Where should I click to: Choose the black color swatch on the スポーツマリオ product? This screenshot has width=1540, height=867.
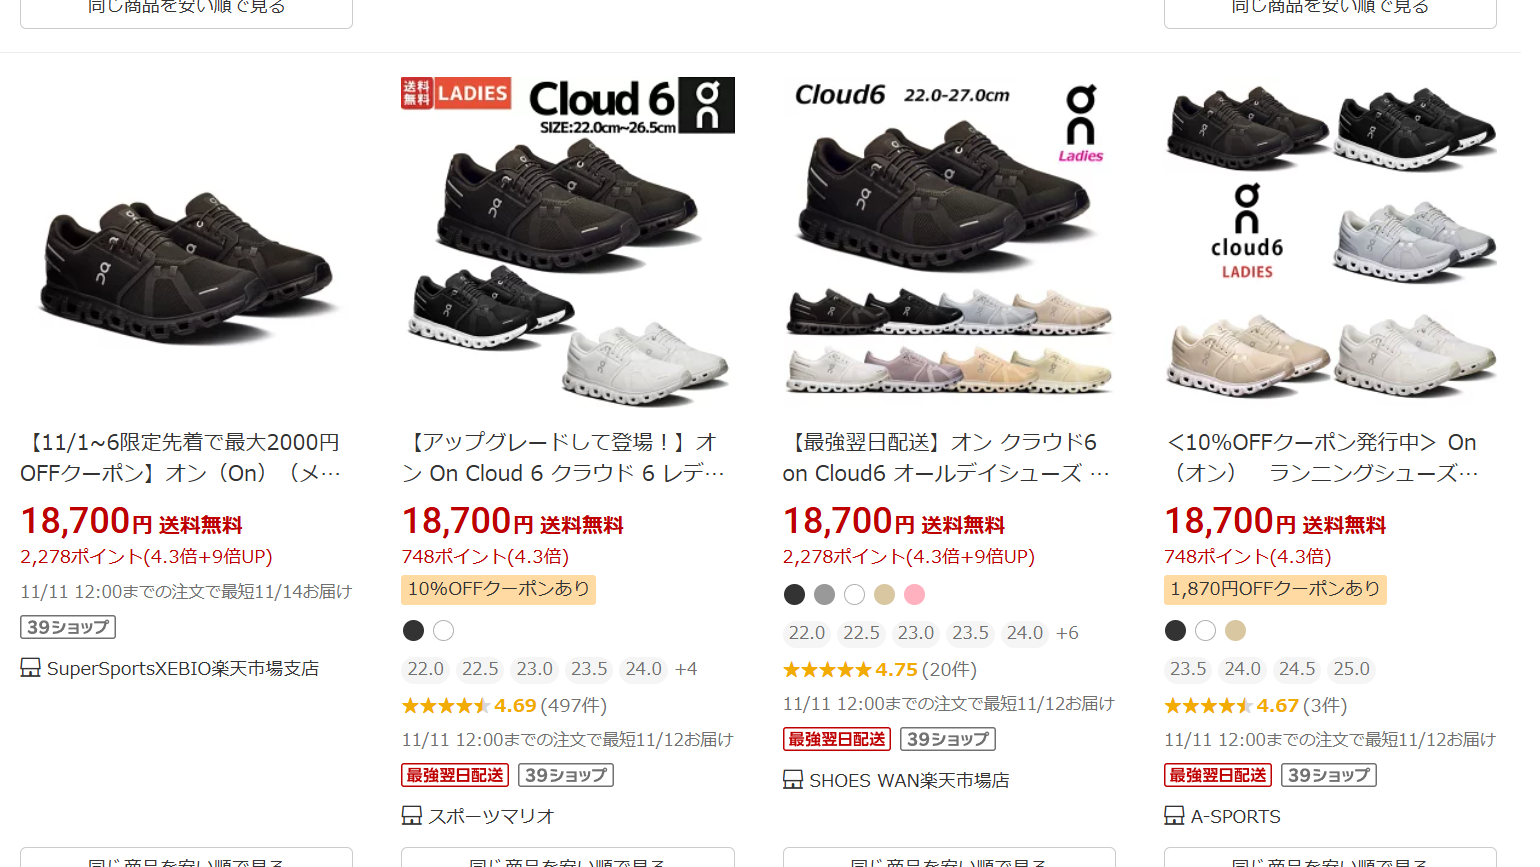point(413,631)
